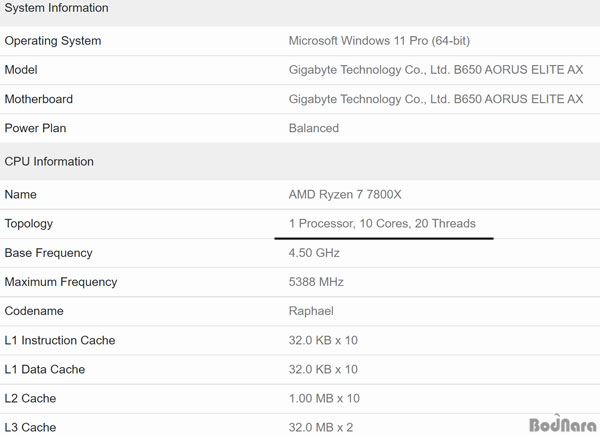This screenshot has width=600, height=435.
Task: Click the L3 Cache 32.0 MB value
Action: point(321,427)
